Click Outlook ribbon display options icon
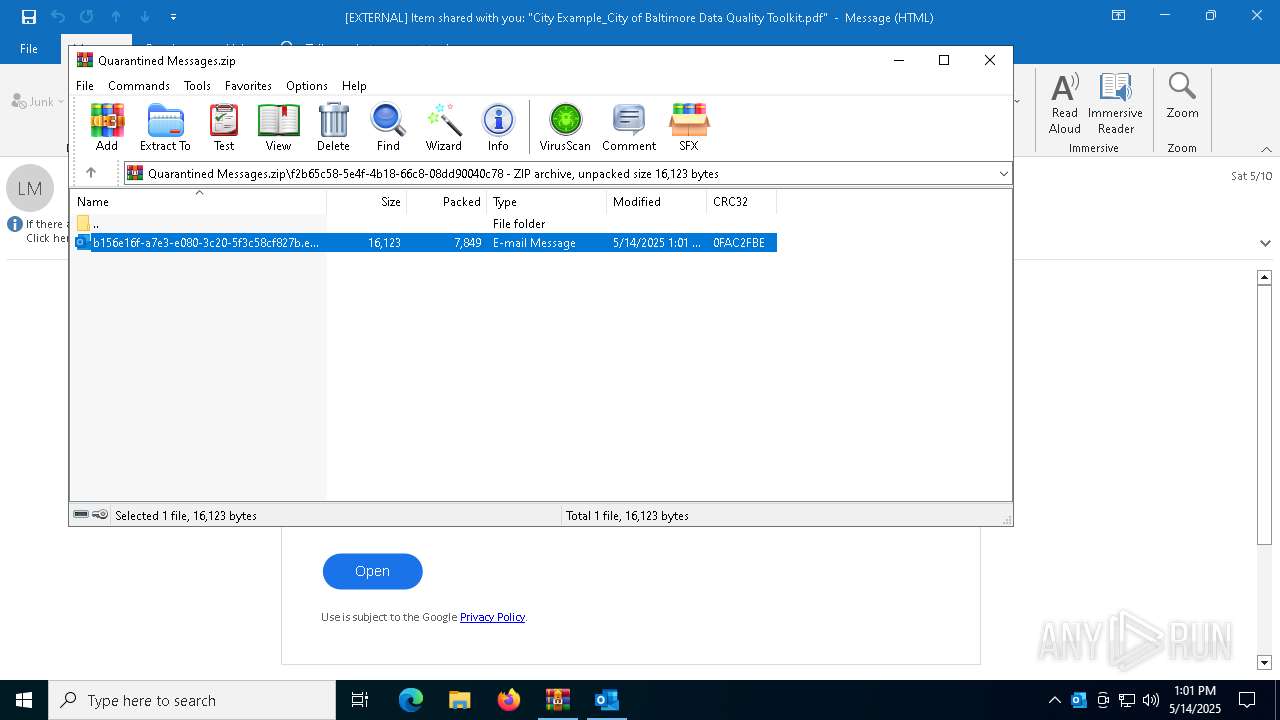Image resolution: width=1280 pixels, height=720 pixels. 1119,16
